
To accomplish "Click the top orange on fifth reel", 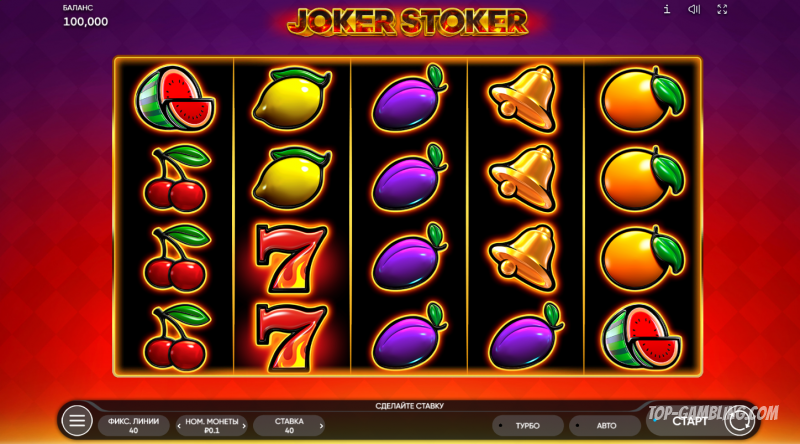I will coord(642,99).
